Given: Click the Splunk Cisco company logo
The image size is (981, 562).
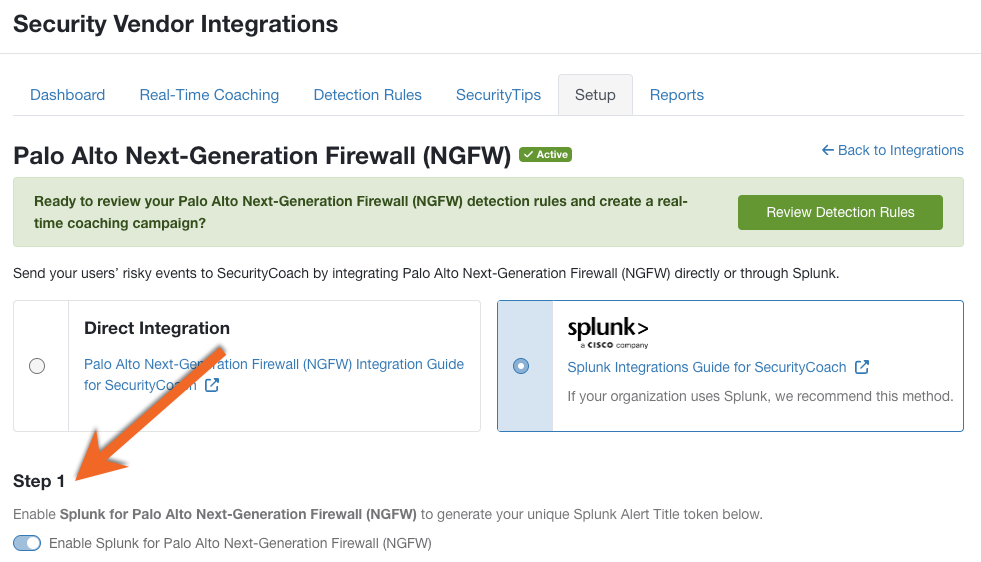Looking at the screenshot, I should pyautogui.click(x=607, y=332).
